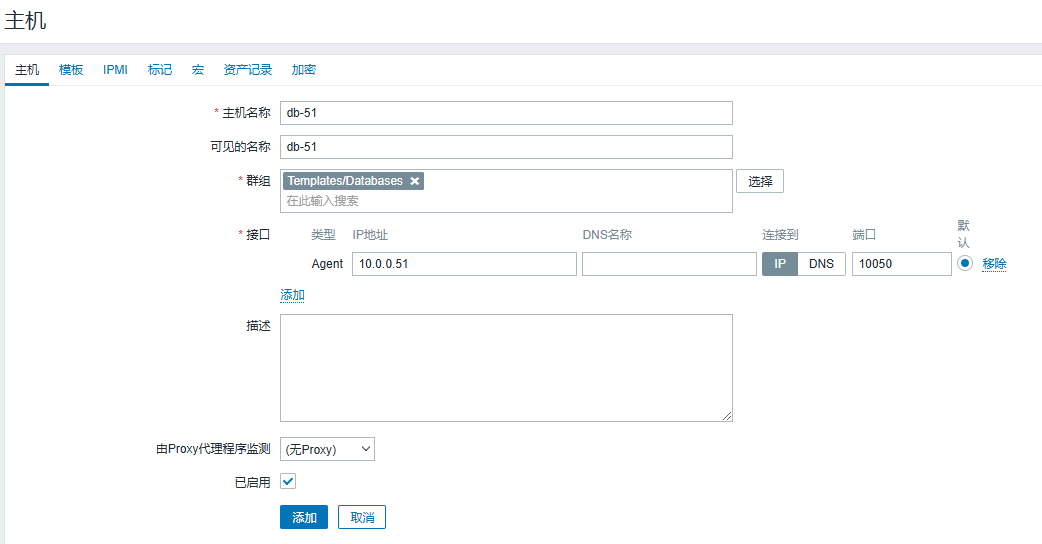Viewport: 1042px width, 544px height.
Task: Focus the 主机名称 input field
Action: (x=506, y=113)
